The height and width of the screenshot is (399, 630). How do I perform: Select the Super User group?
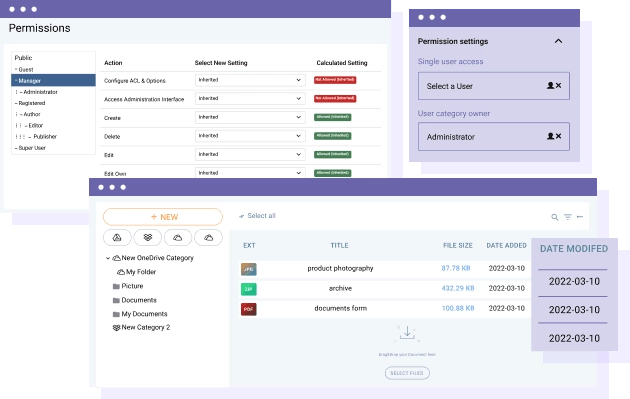point(31,148)
